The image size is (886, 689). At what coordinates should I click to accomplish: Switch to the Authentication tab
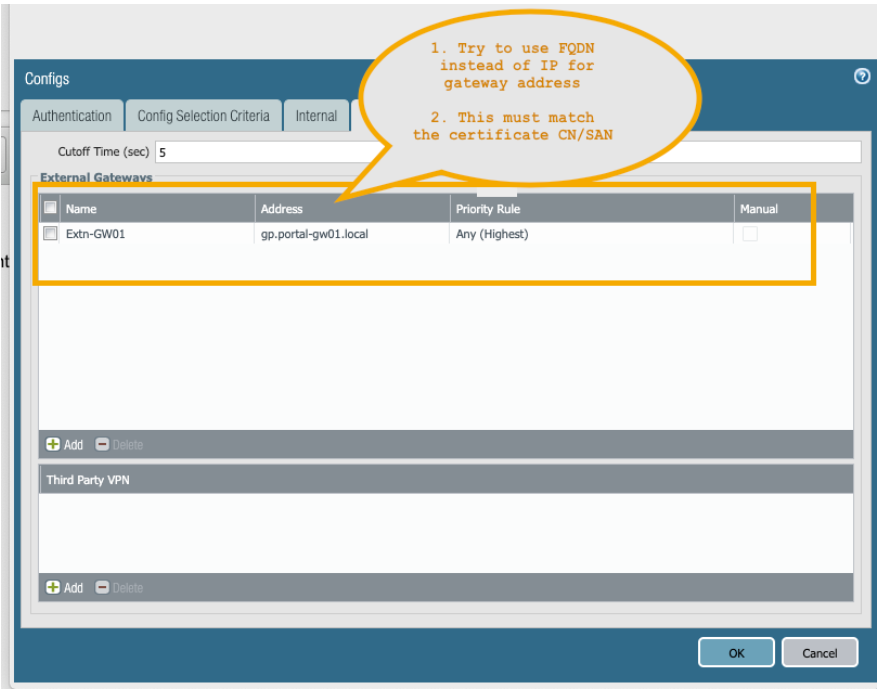click(x=70, y=115)
